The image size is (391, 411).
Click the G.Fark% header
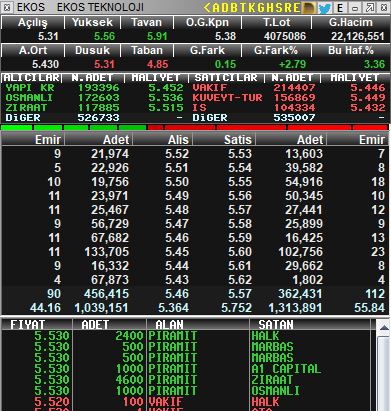[276, 50]
